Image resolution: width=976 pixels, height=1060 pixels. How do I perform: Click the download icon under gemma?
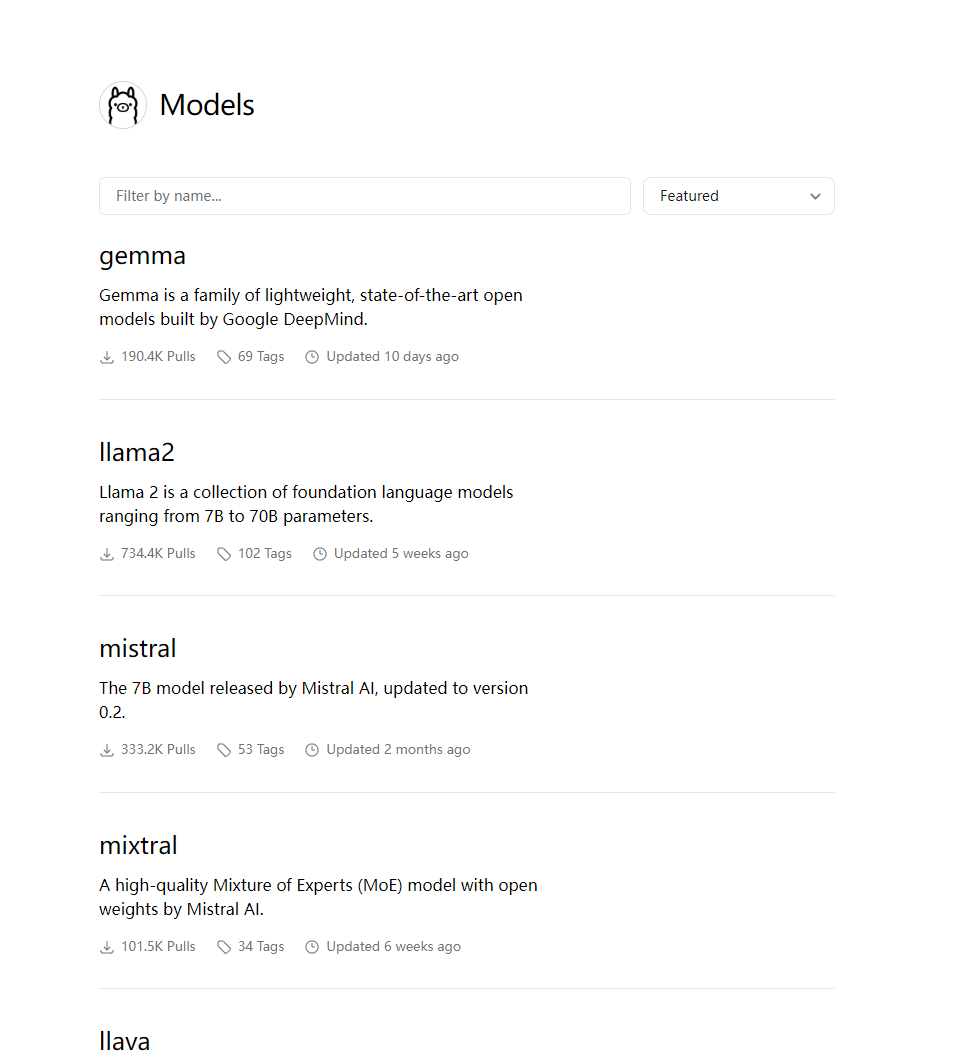tap(107, 357)
